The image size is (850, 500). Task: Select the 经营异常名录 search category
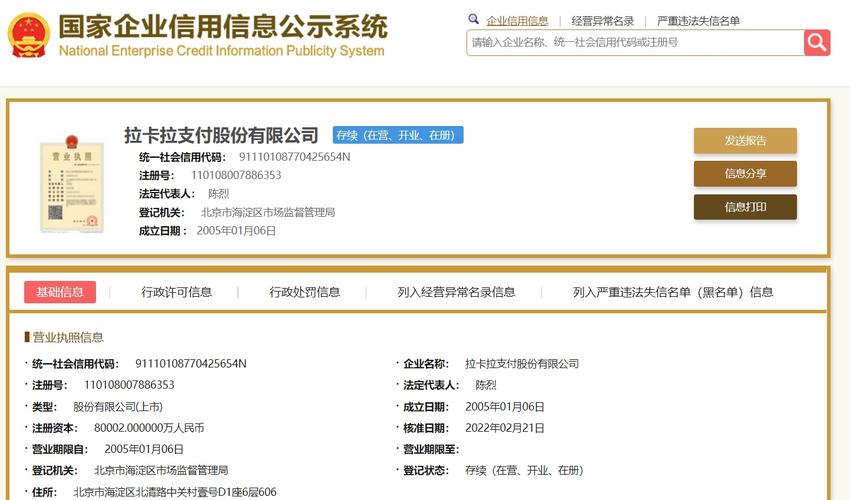click(x=603, y=21)
